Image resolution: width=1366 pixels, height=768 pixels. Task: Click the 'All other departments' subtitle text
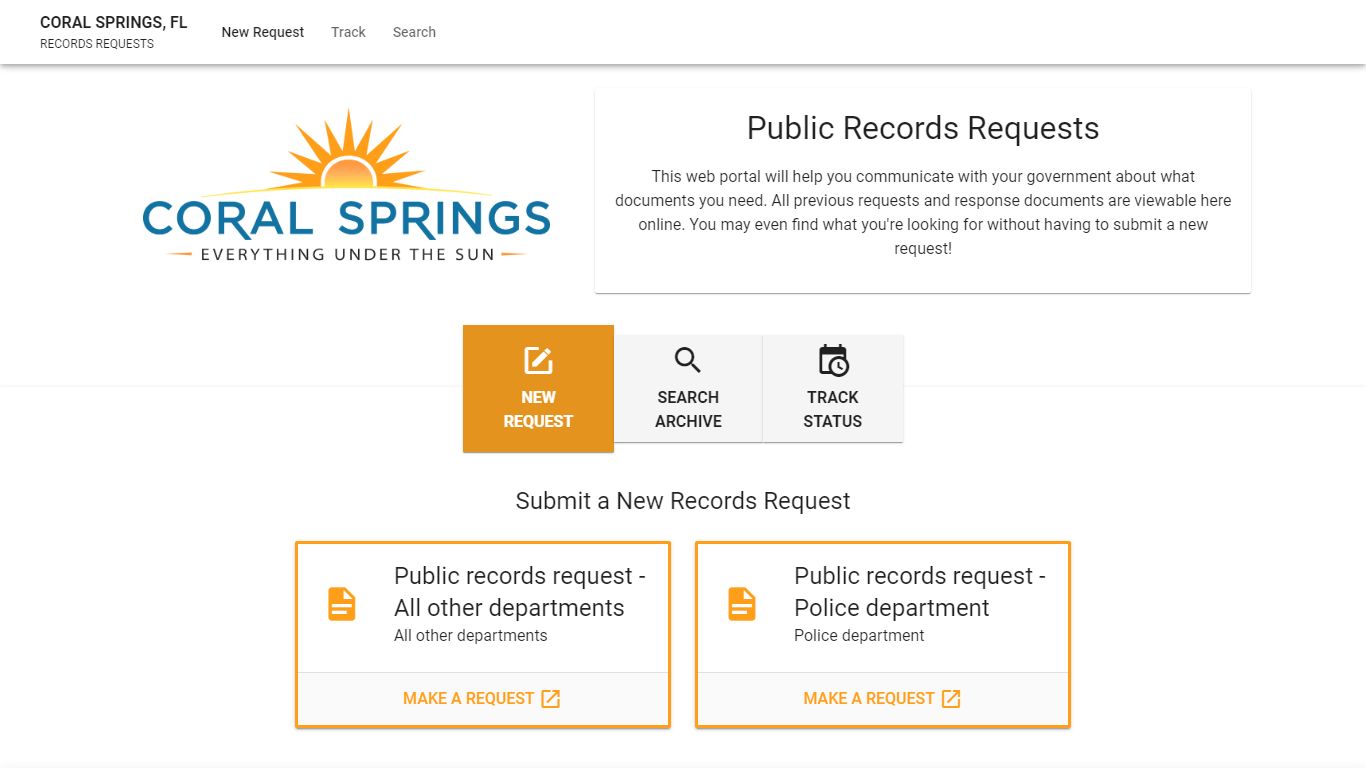point(471,636)
